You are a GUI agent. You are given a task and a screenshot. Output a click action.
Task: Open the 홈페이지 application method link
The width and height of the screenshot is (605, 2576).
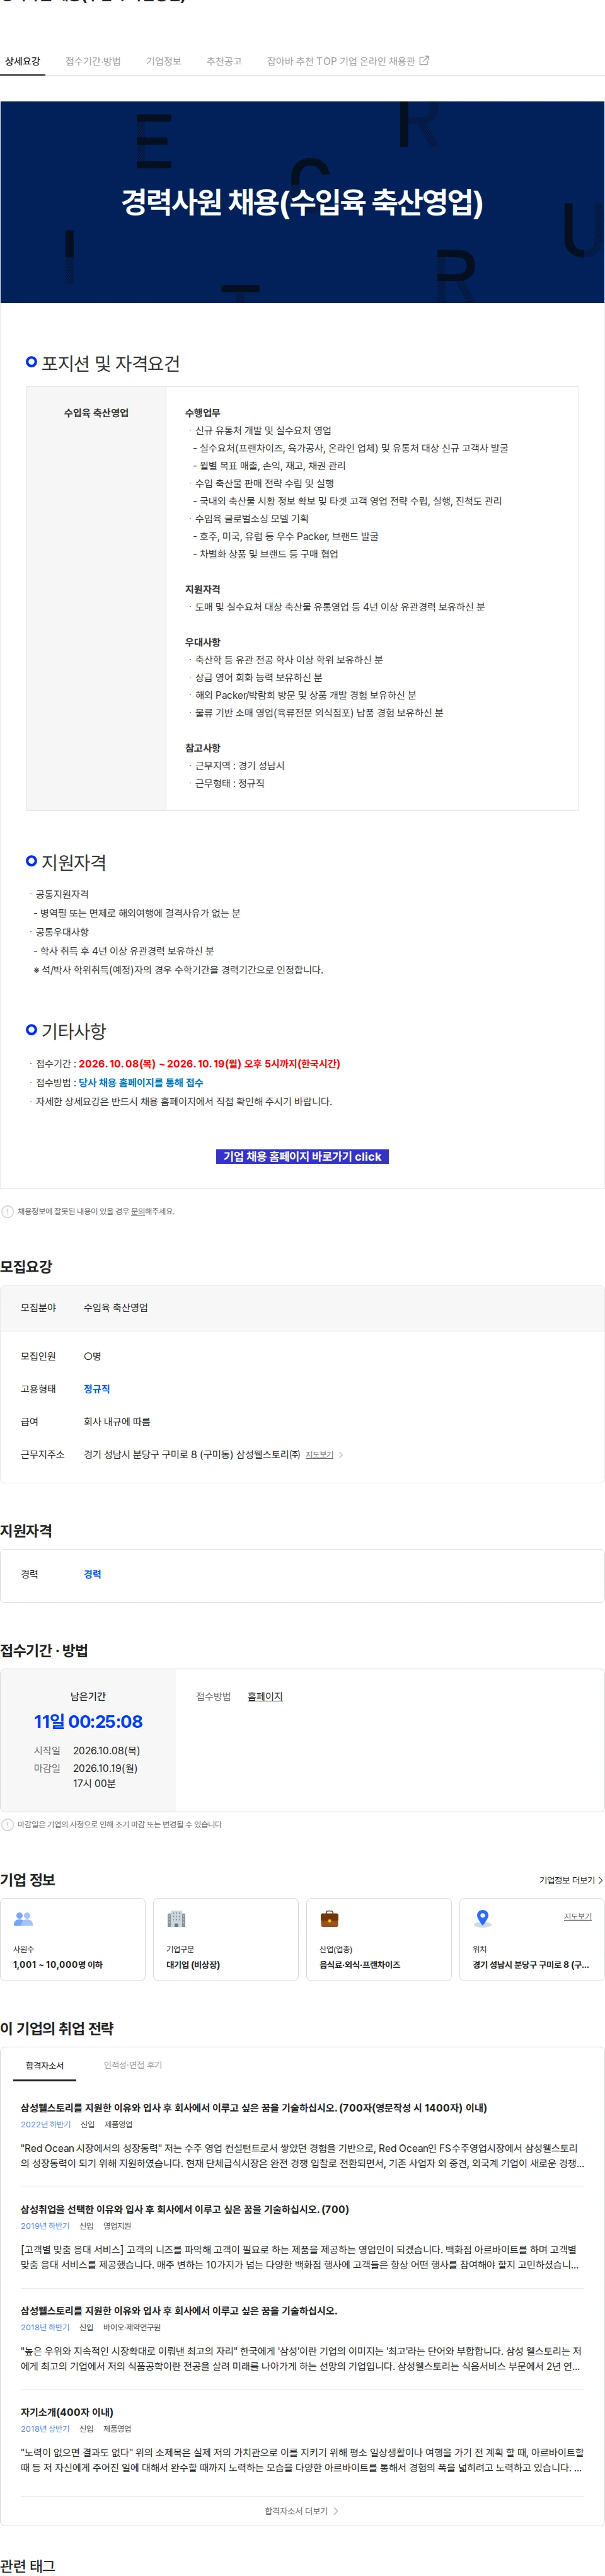[265, 1696]
